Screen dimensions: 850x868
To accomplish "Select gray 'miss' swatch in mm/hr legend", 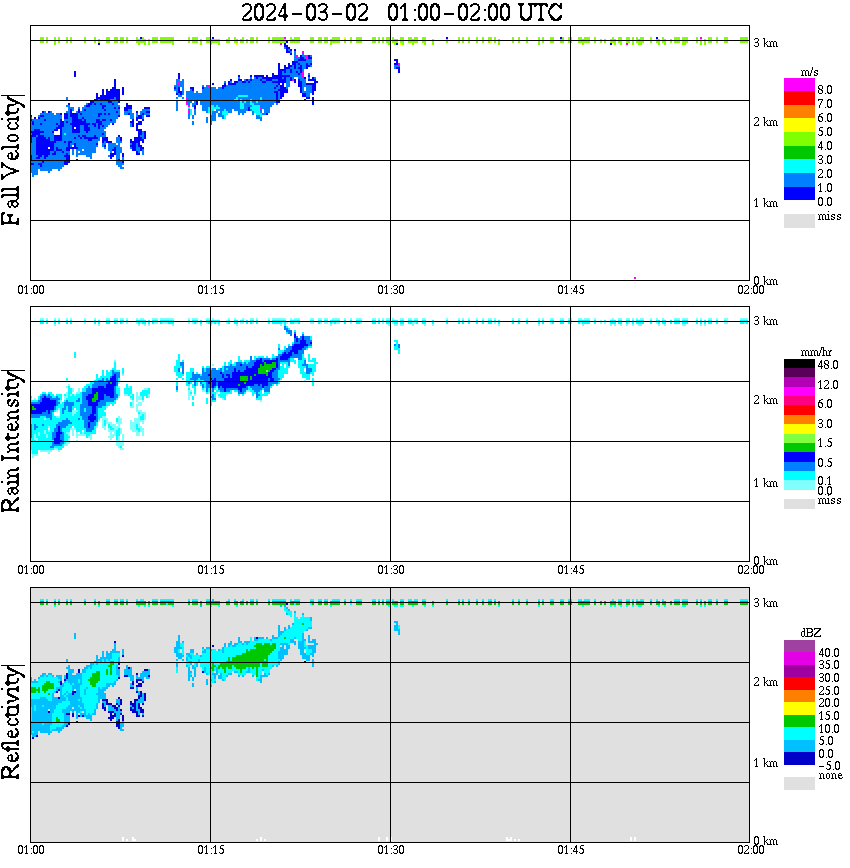I will click(x=799, y=504).
